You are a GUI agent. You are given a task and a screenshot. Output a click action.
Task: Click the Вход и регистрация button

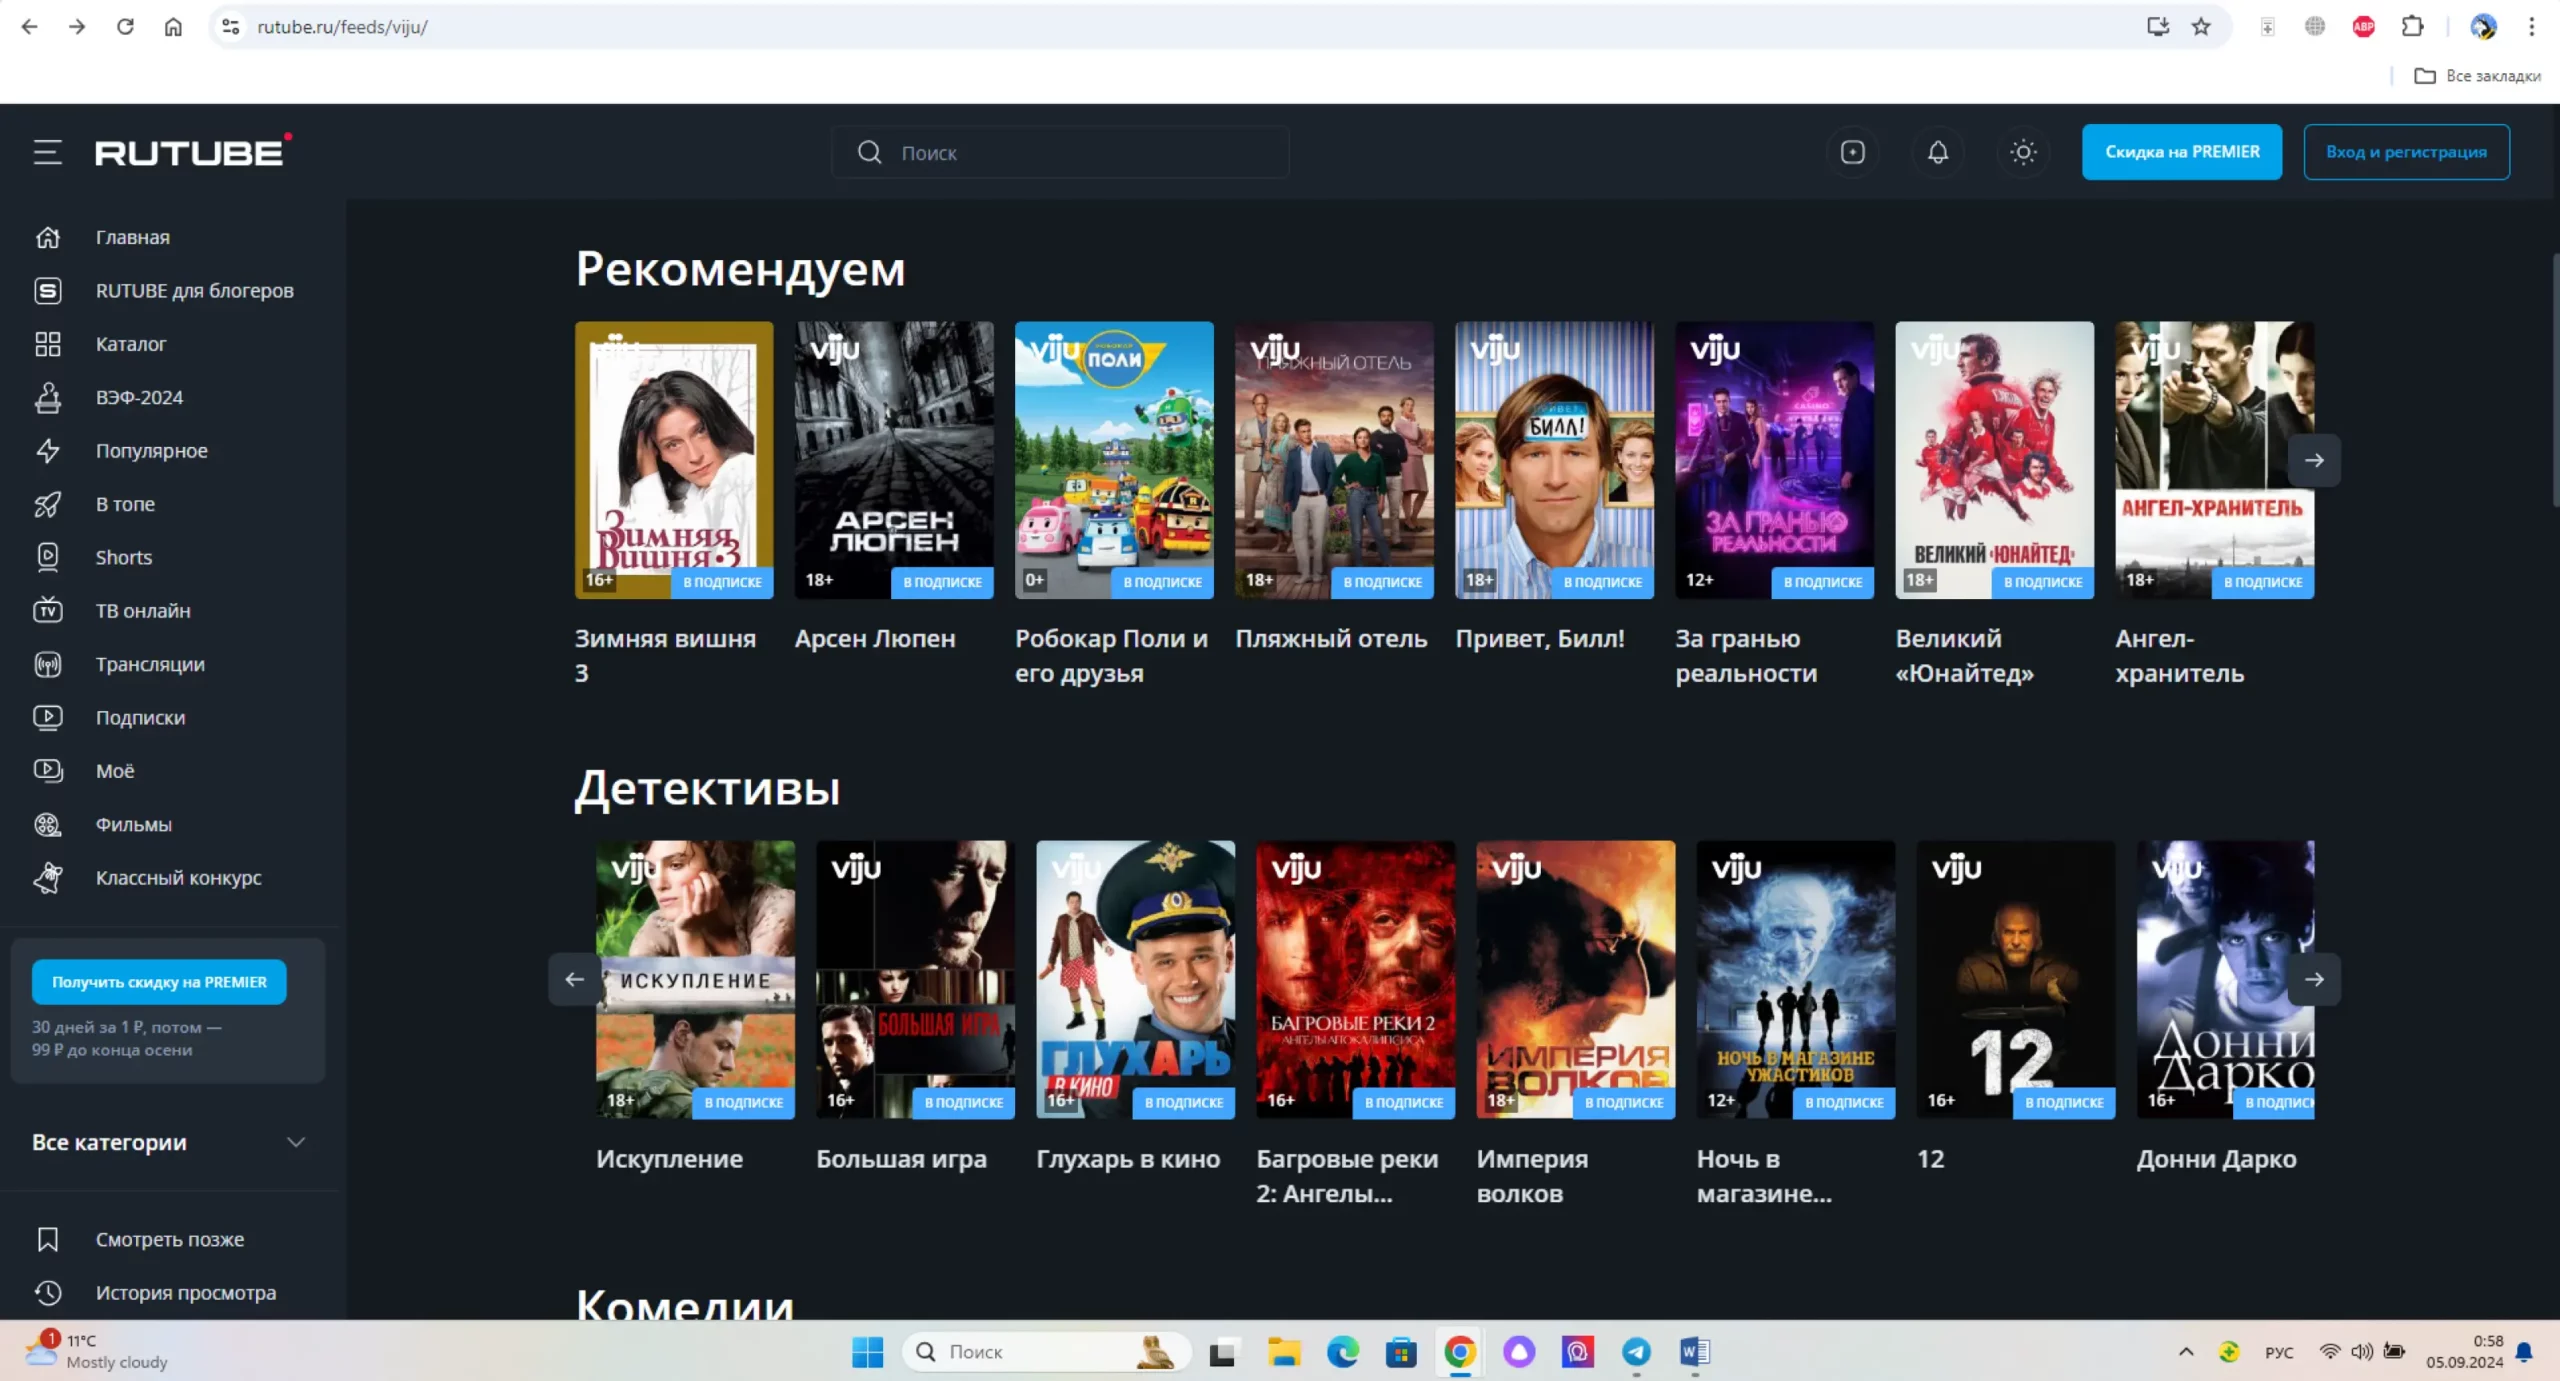[x=2405, y=152]
